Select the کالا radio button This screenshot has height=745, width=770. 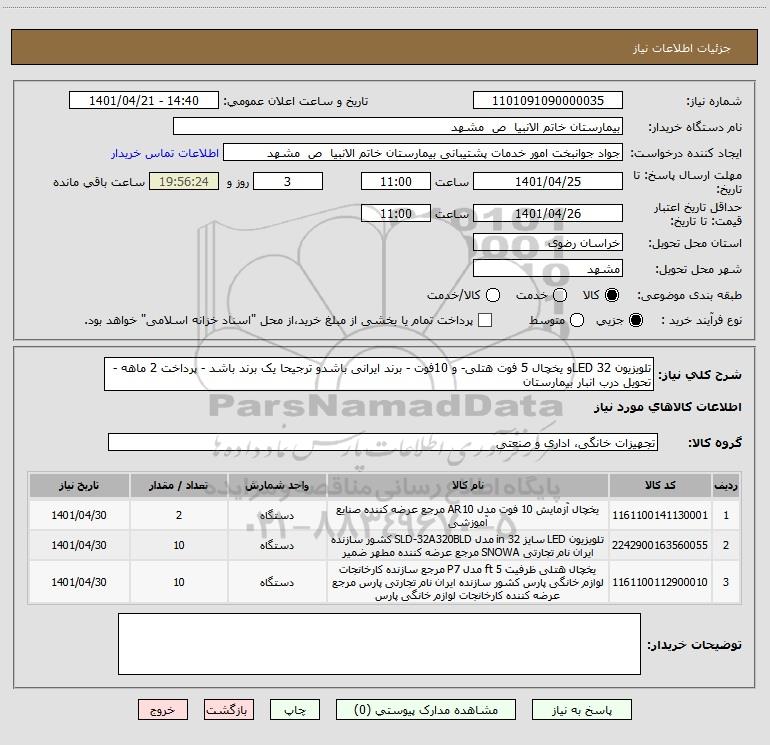[612, 295]
